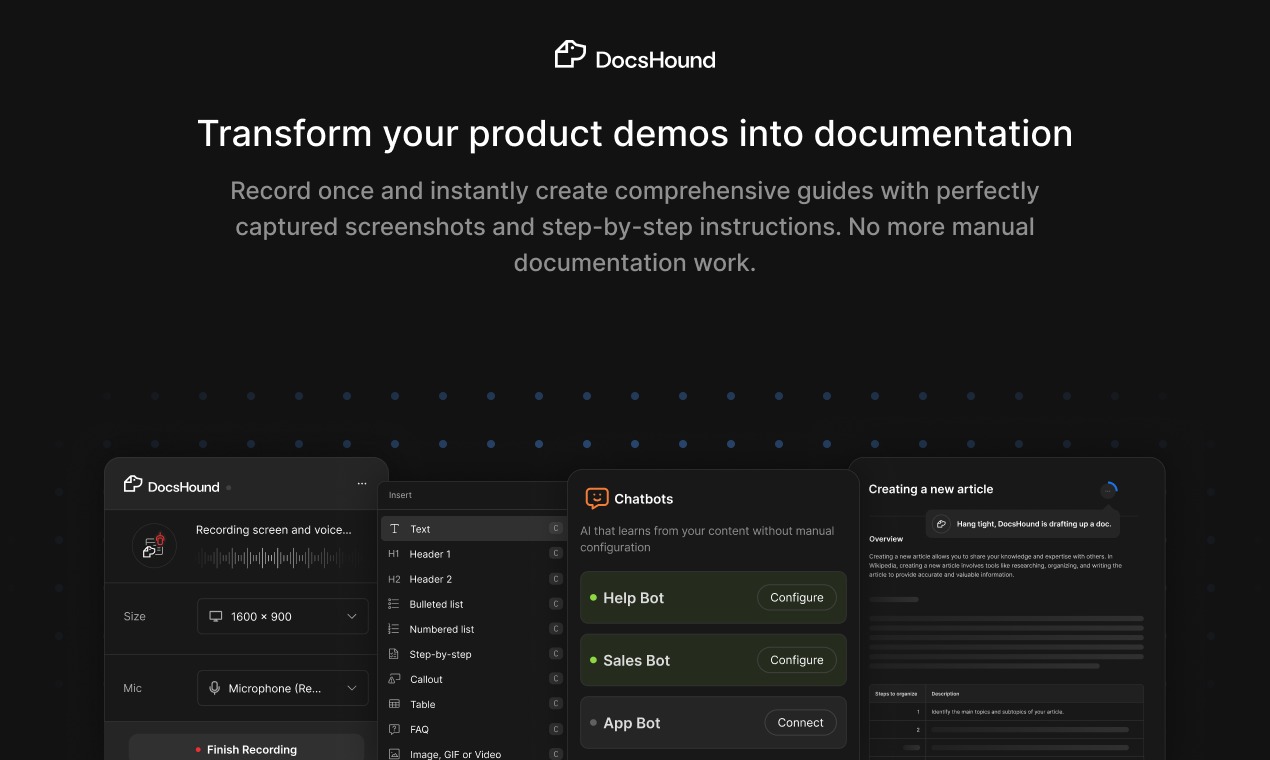
Task: Click the App Bot card label
Action: [x=632, y=723]
